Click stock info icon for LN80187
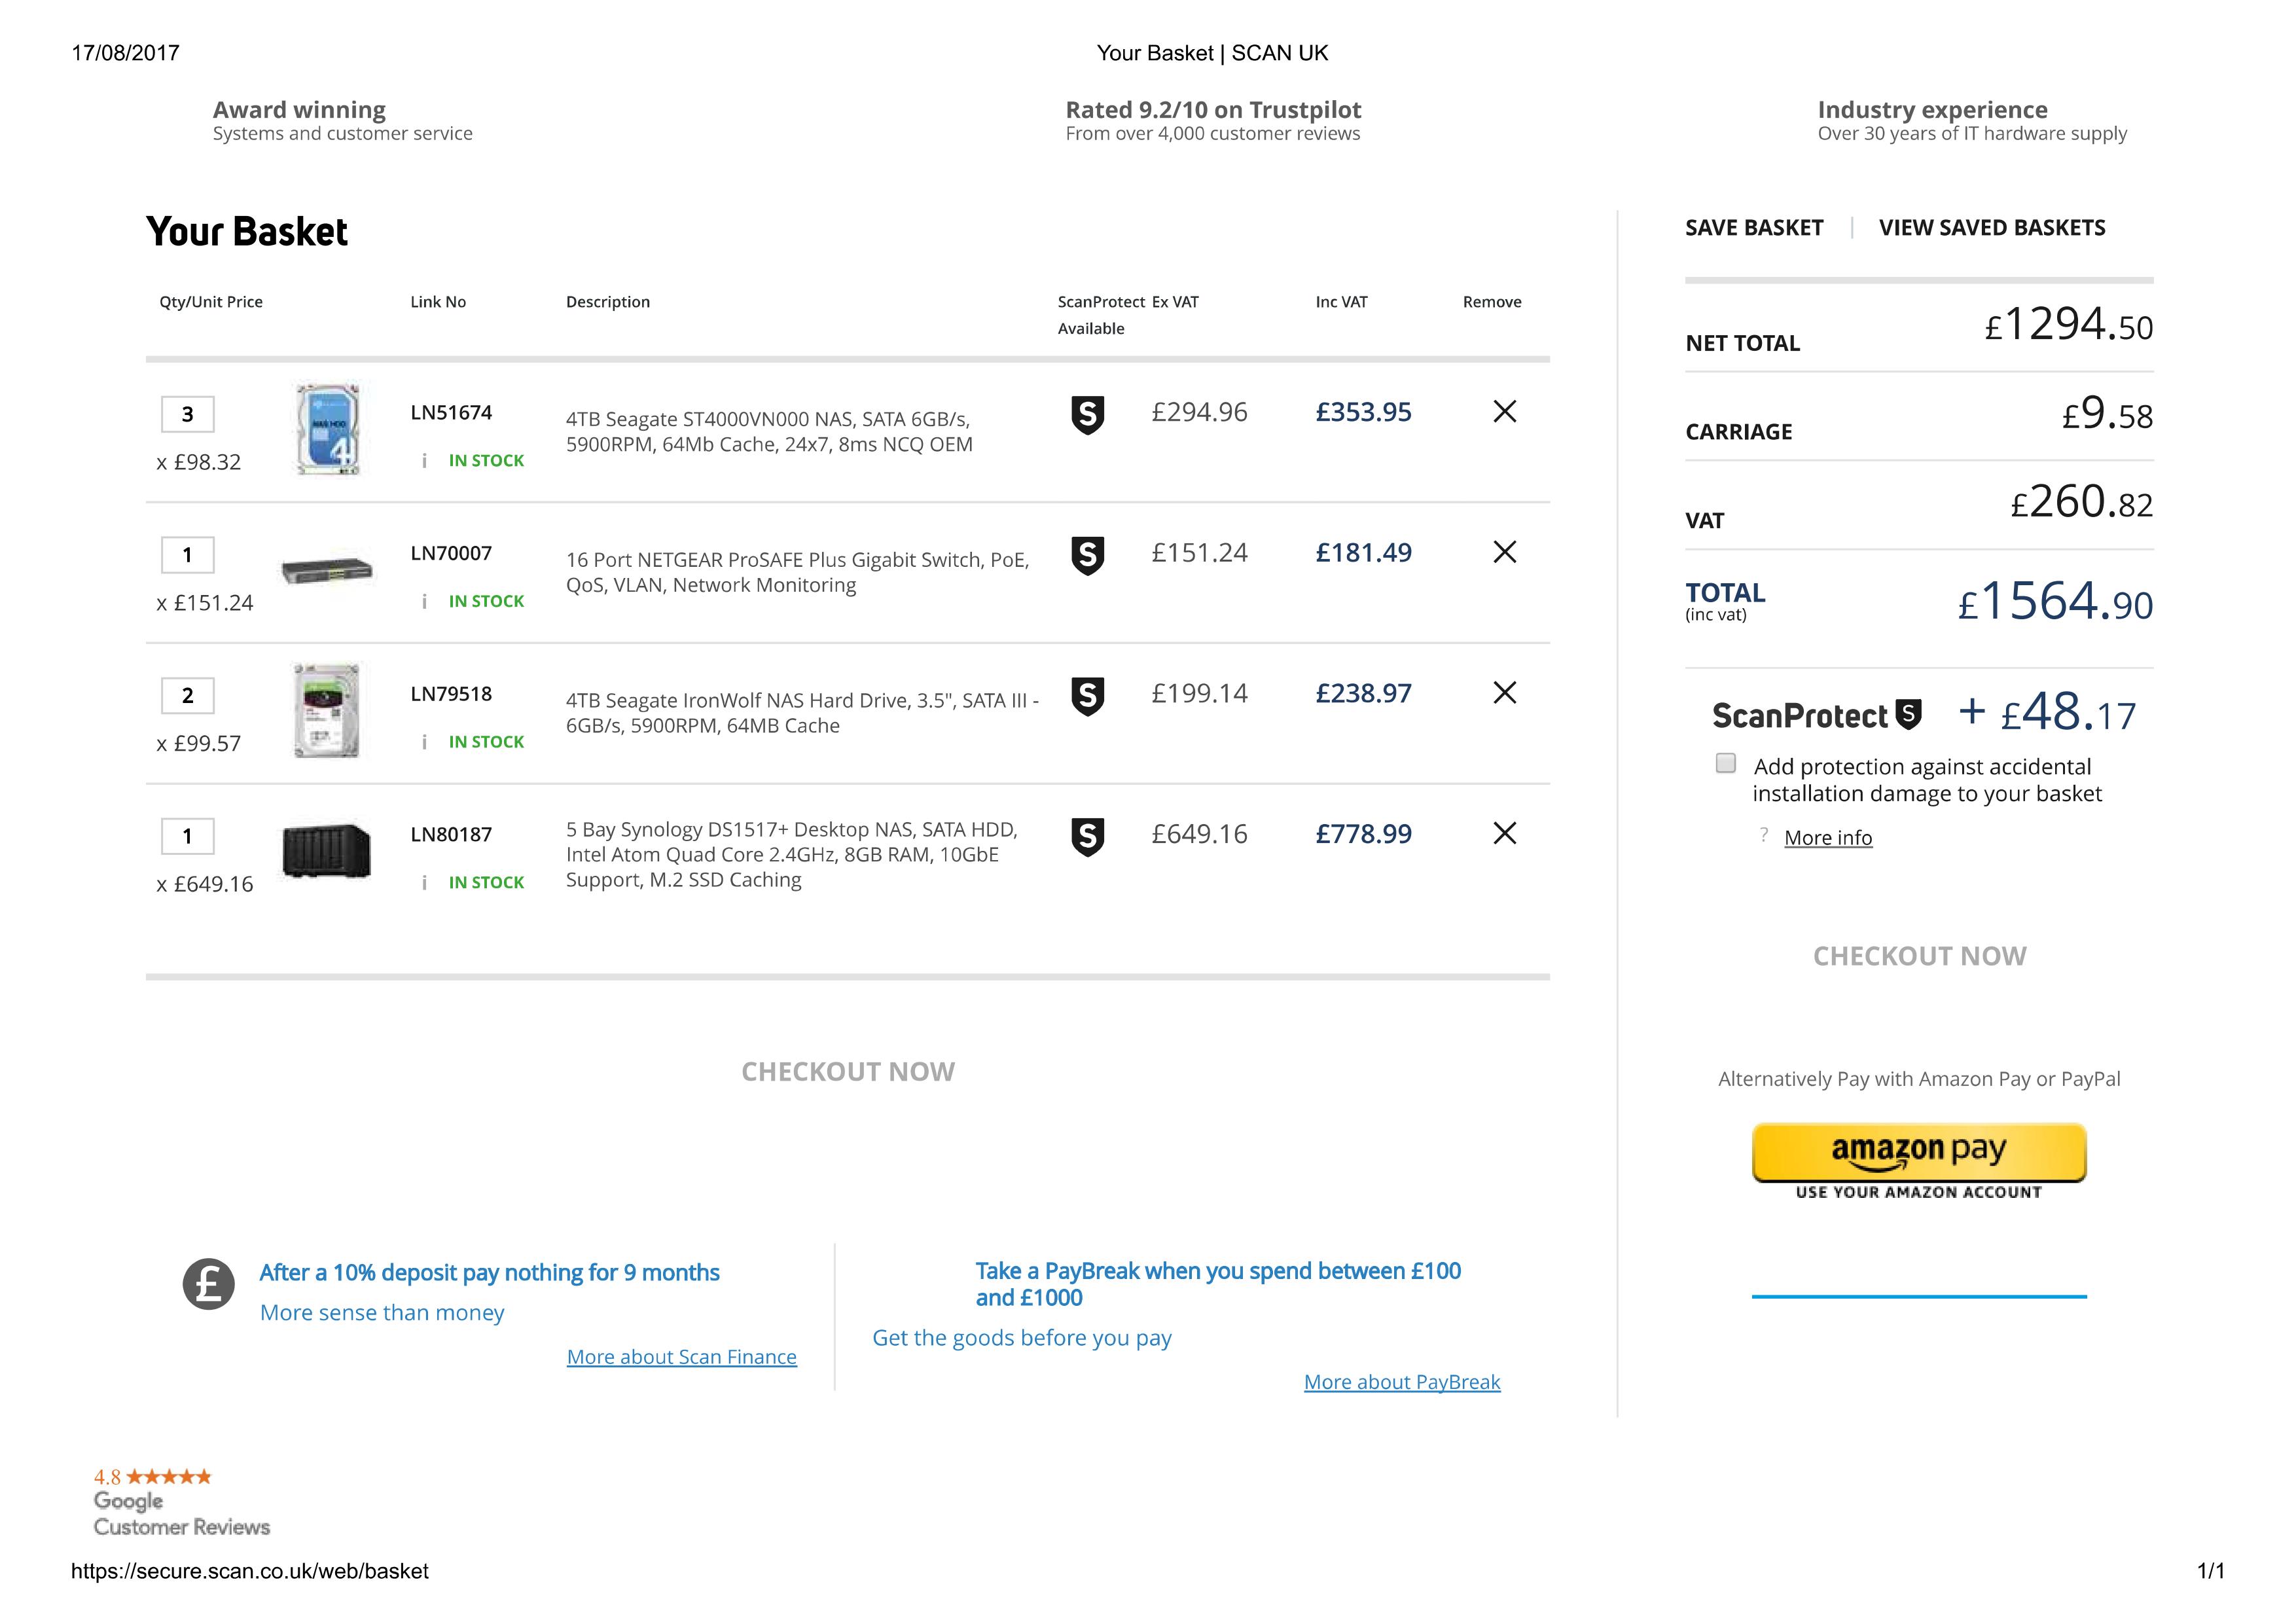Screen dimensions: 2296x1624 424,882
